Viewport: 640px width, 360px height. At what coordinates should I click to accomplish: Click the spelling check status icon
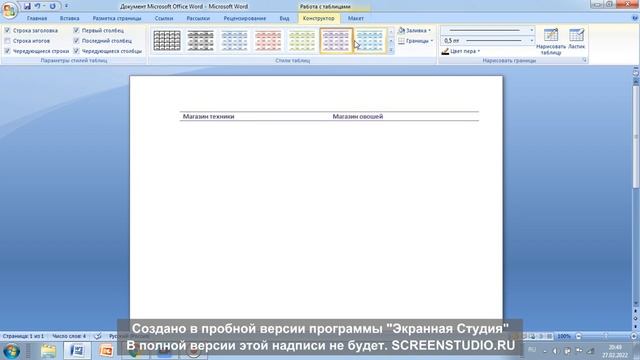(x=98, y=336)
